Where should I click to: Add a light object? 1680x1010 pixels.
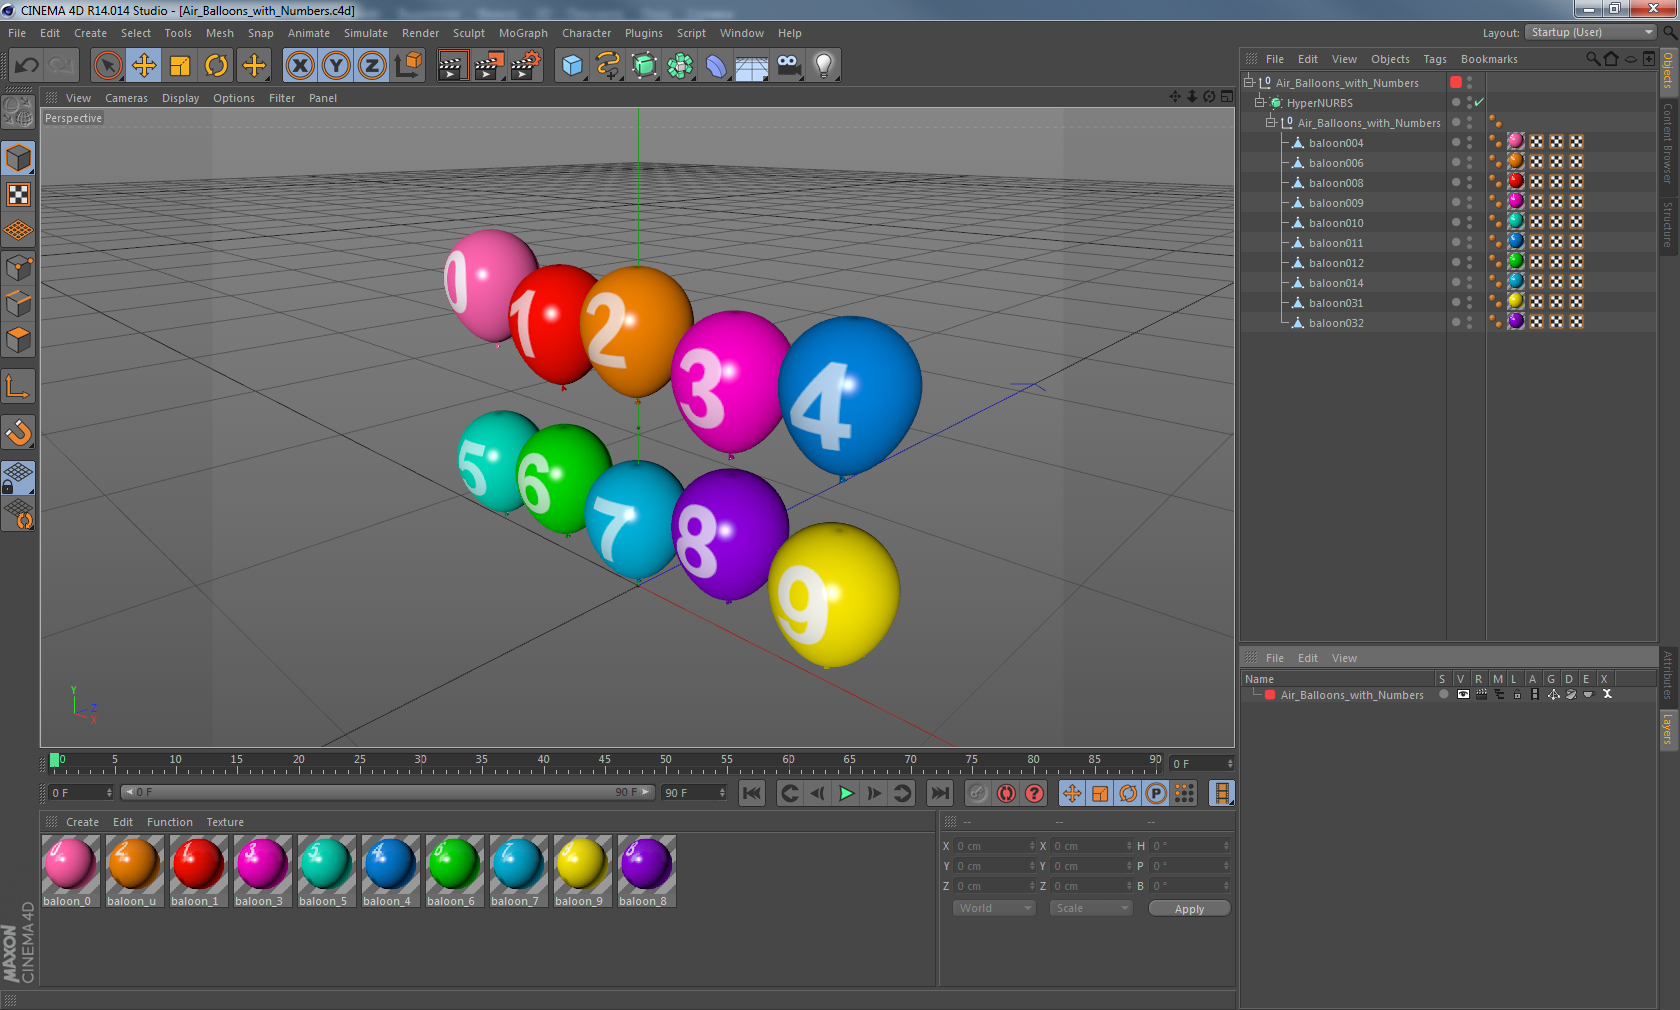tap(823, 66)
